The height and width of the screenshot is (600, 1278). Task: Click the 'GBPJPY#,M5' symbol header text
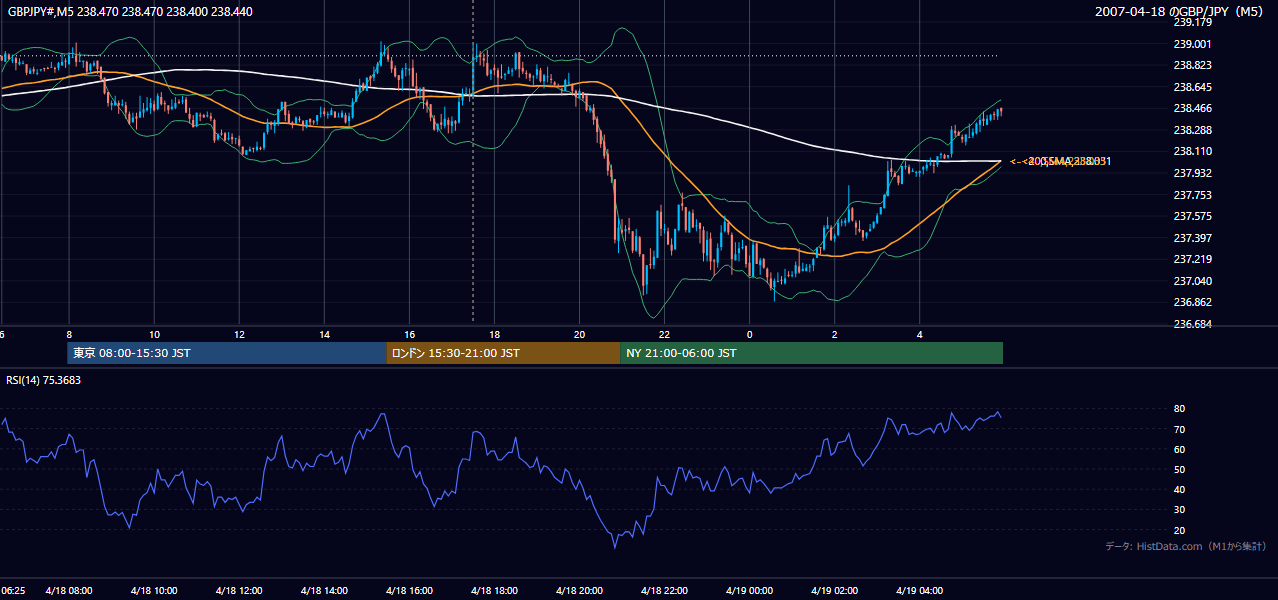click(40, 11)
